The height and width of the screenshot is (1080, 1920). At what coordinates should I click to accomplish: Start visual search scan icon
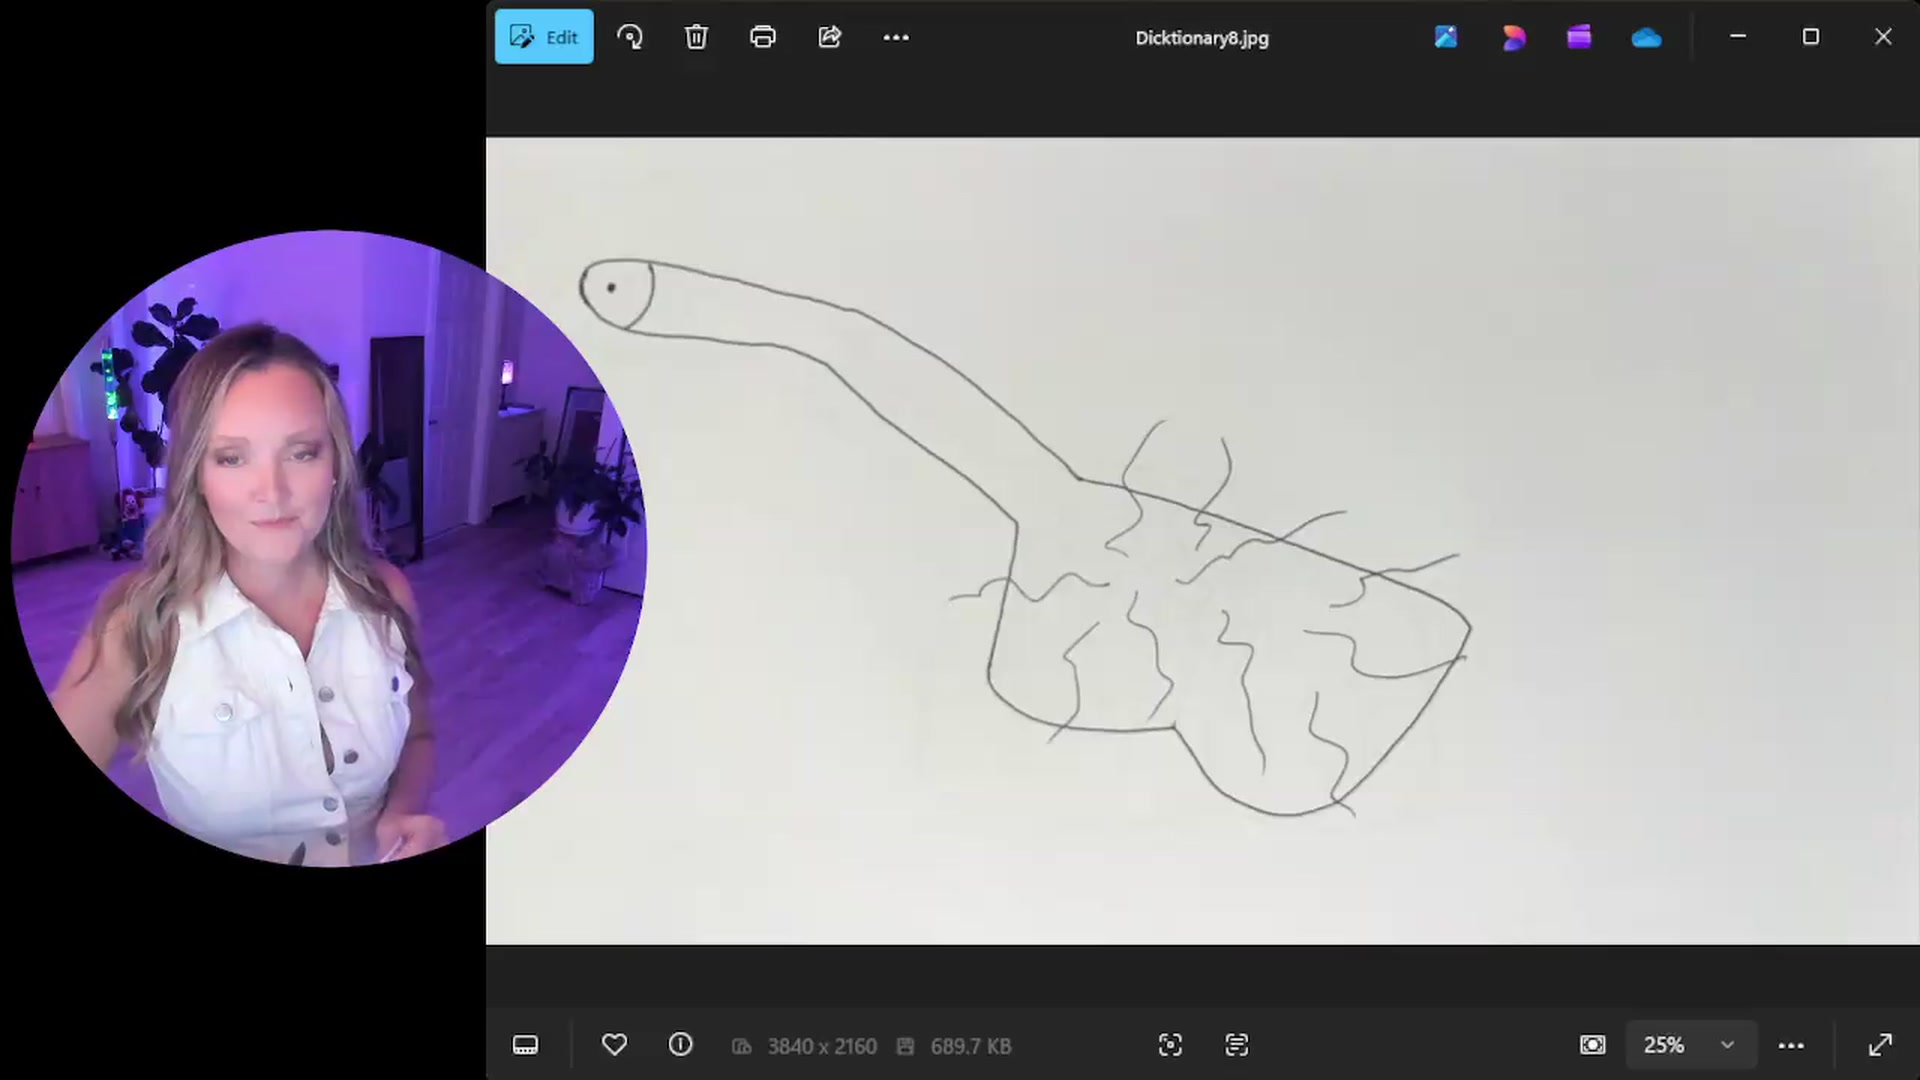[x=1170, y=1045]
